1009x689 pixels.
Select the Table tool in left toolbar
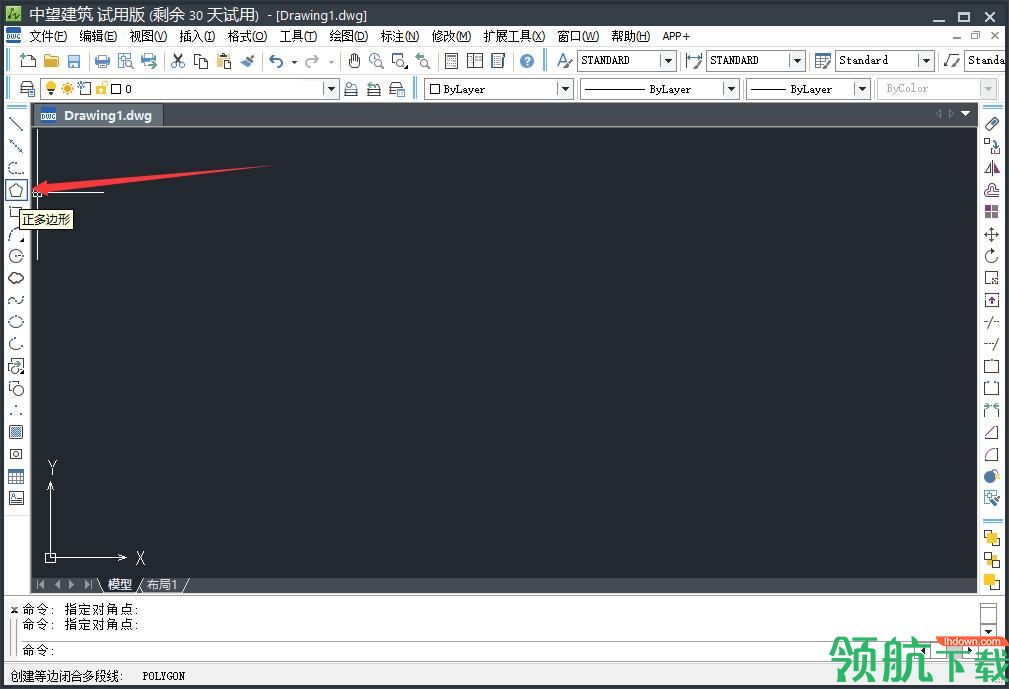click(16, 476)
